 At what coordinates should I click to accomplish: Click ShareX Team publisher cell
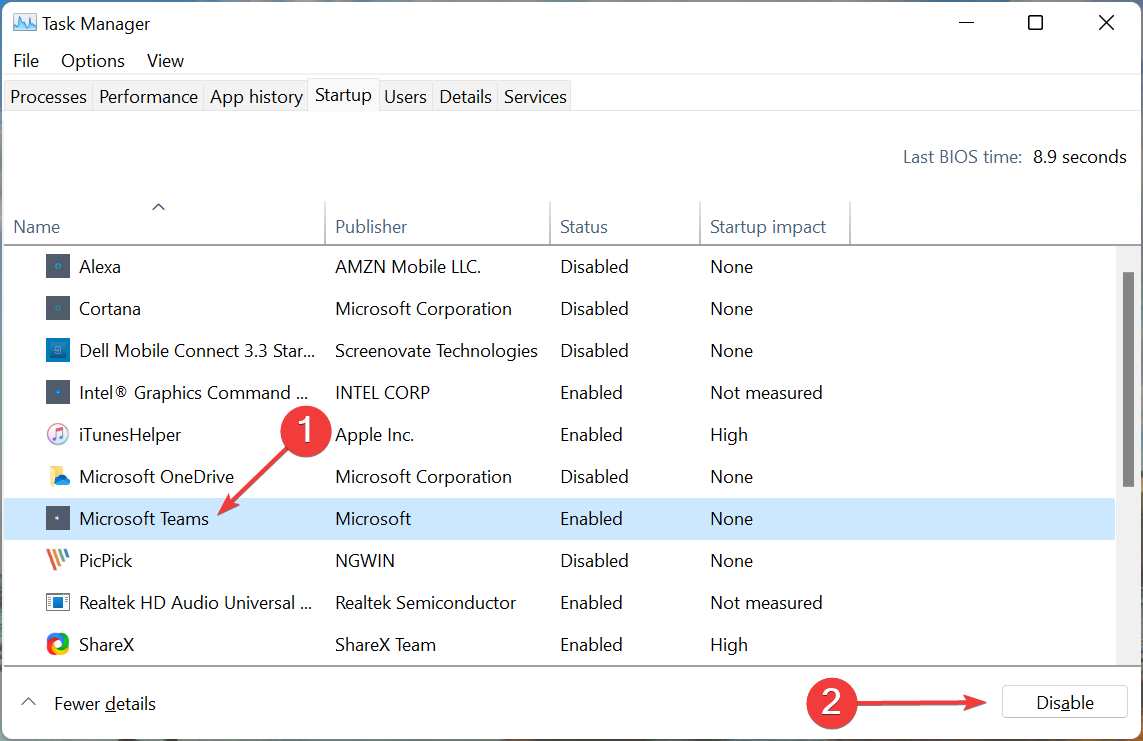[385, 645]
